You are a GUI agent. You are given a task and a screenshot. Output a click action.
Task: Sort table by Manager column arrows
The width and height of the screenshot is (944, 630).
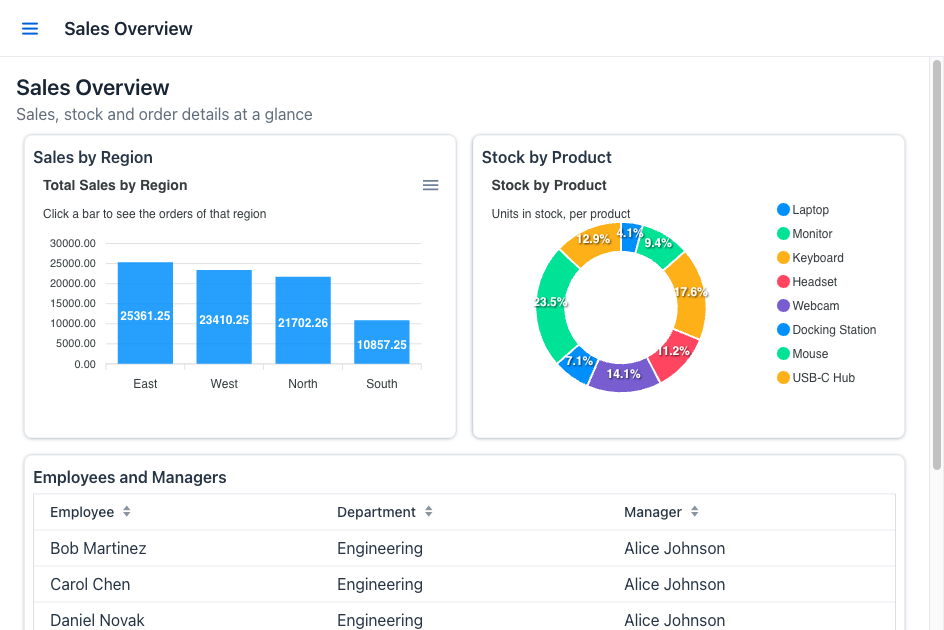point(695,512)
